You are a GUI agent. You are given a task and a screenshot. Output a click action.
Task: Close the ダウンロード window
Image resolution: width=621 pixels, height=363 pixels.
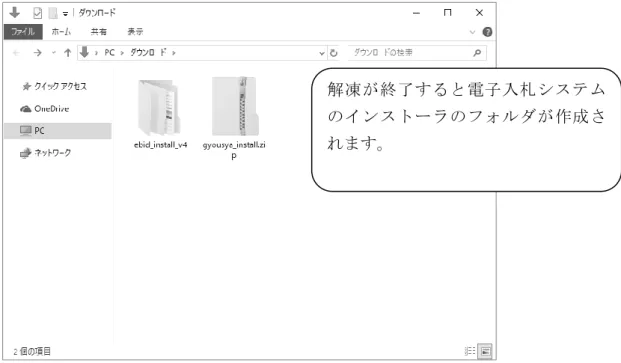click(x=479, y=13)
